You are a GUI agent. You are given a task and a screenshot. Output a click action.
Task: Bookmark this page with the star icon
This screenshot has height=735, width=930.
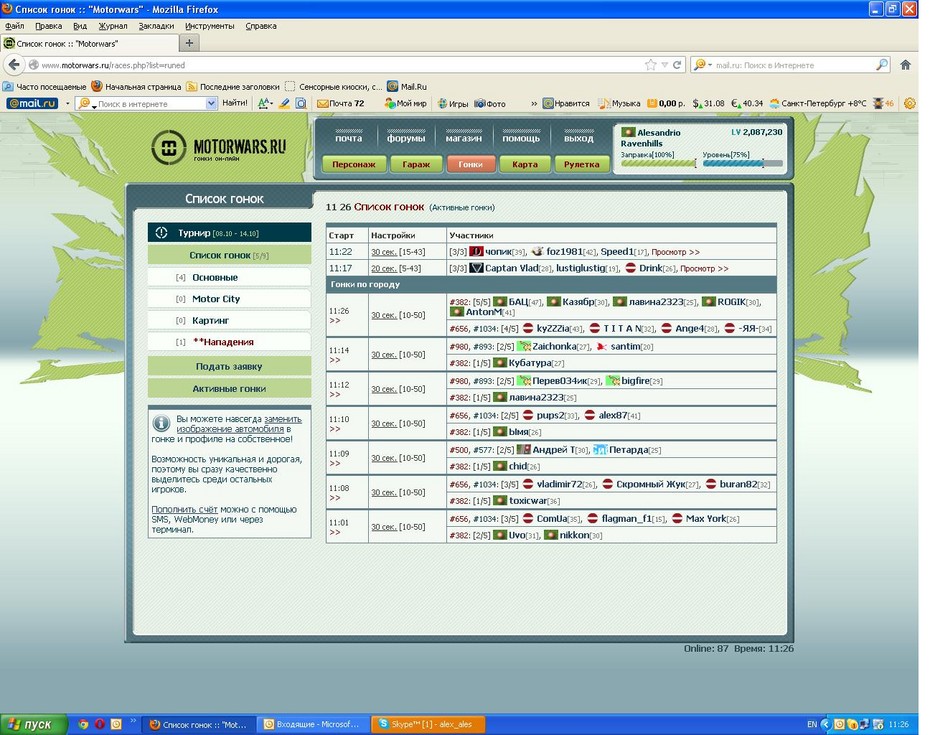point(651,65)
